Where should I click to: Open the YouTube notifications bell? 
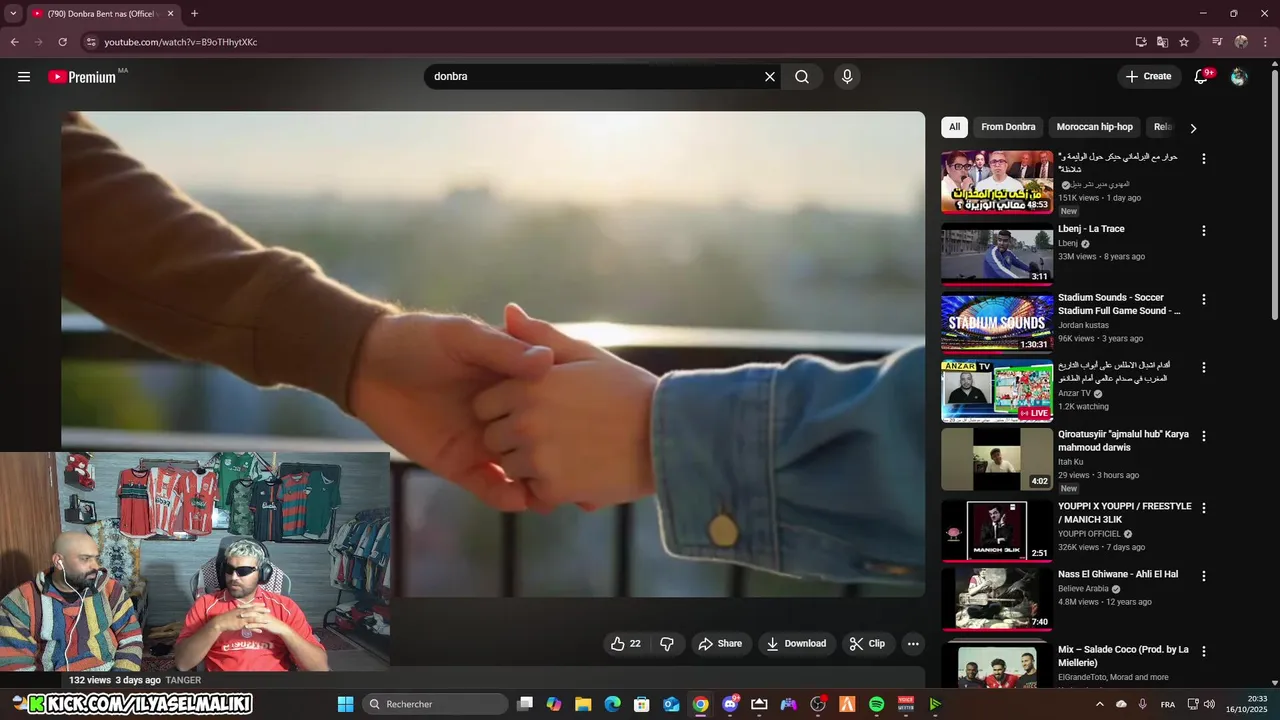[x=1203, y=76]
